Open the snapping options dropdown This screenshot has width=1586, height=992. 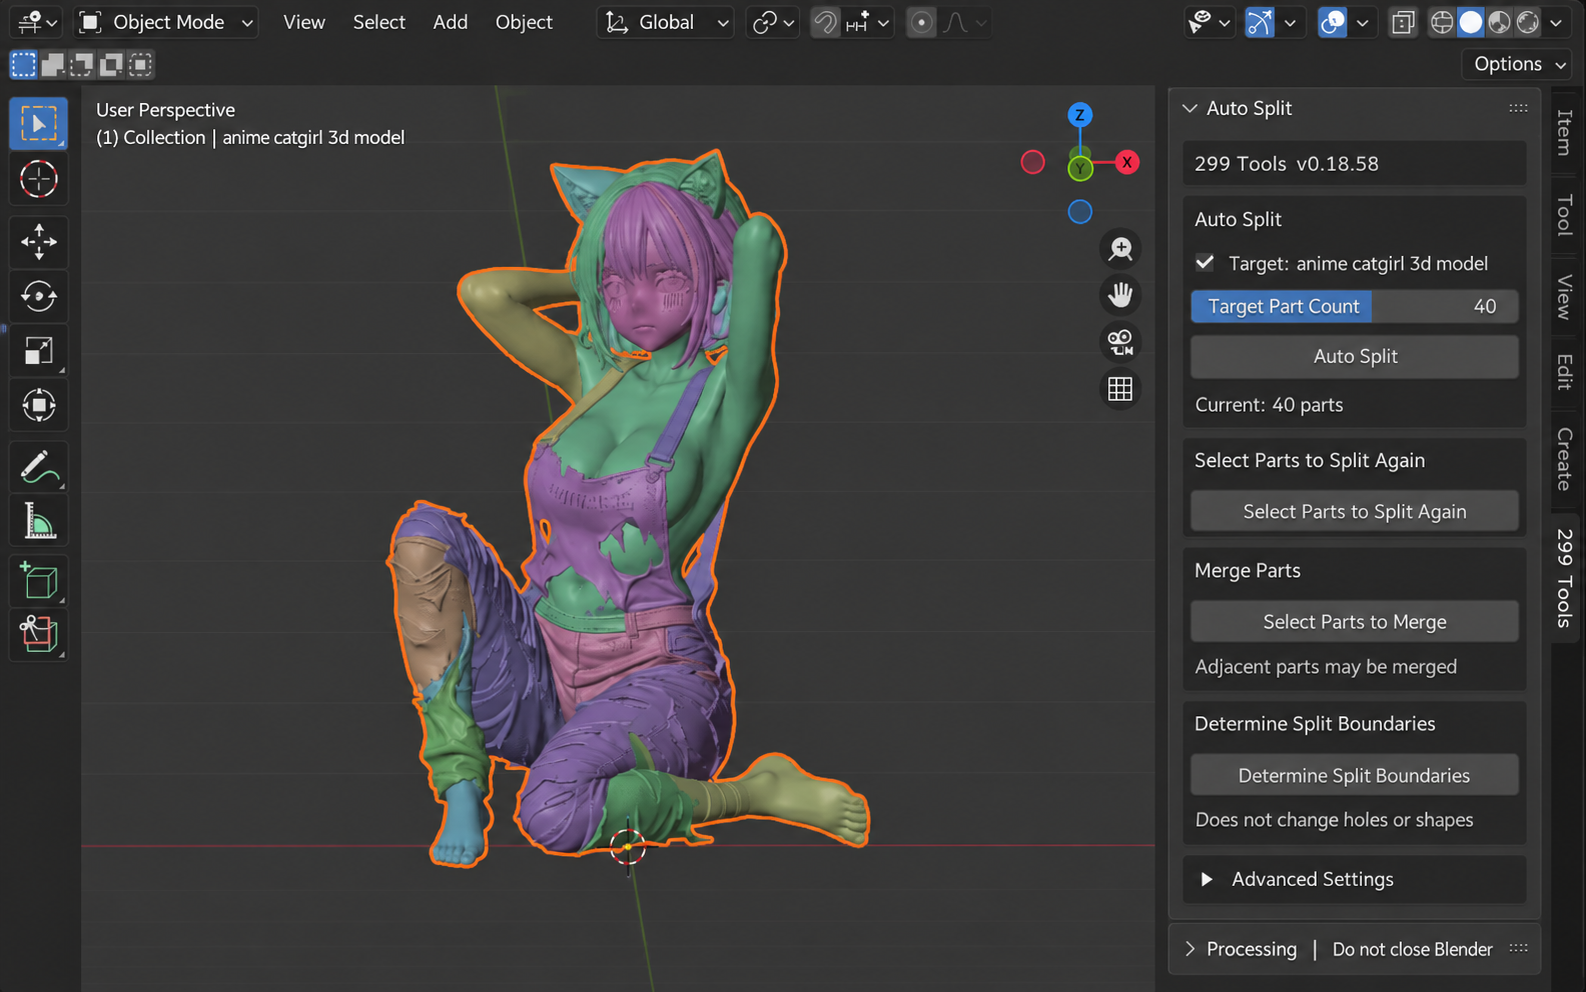(868, 22)
